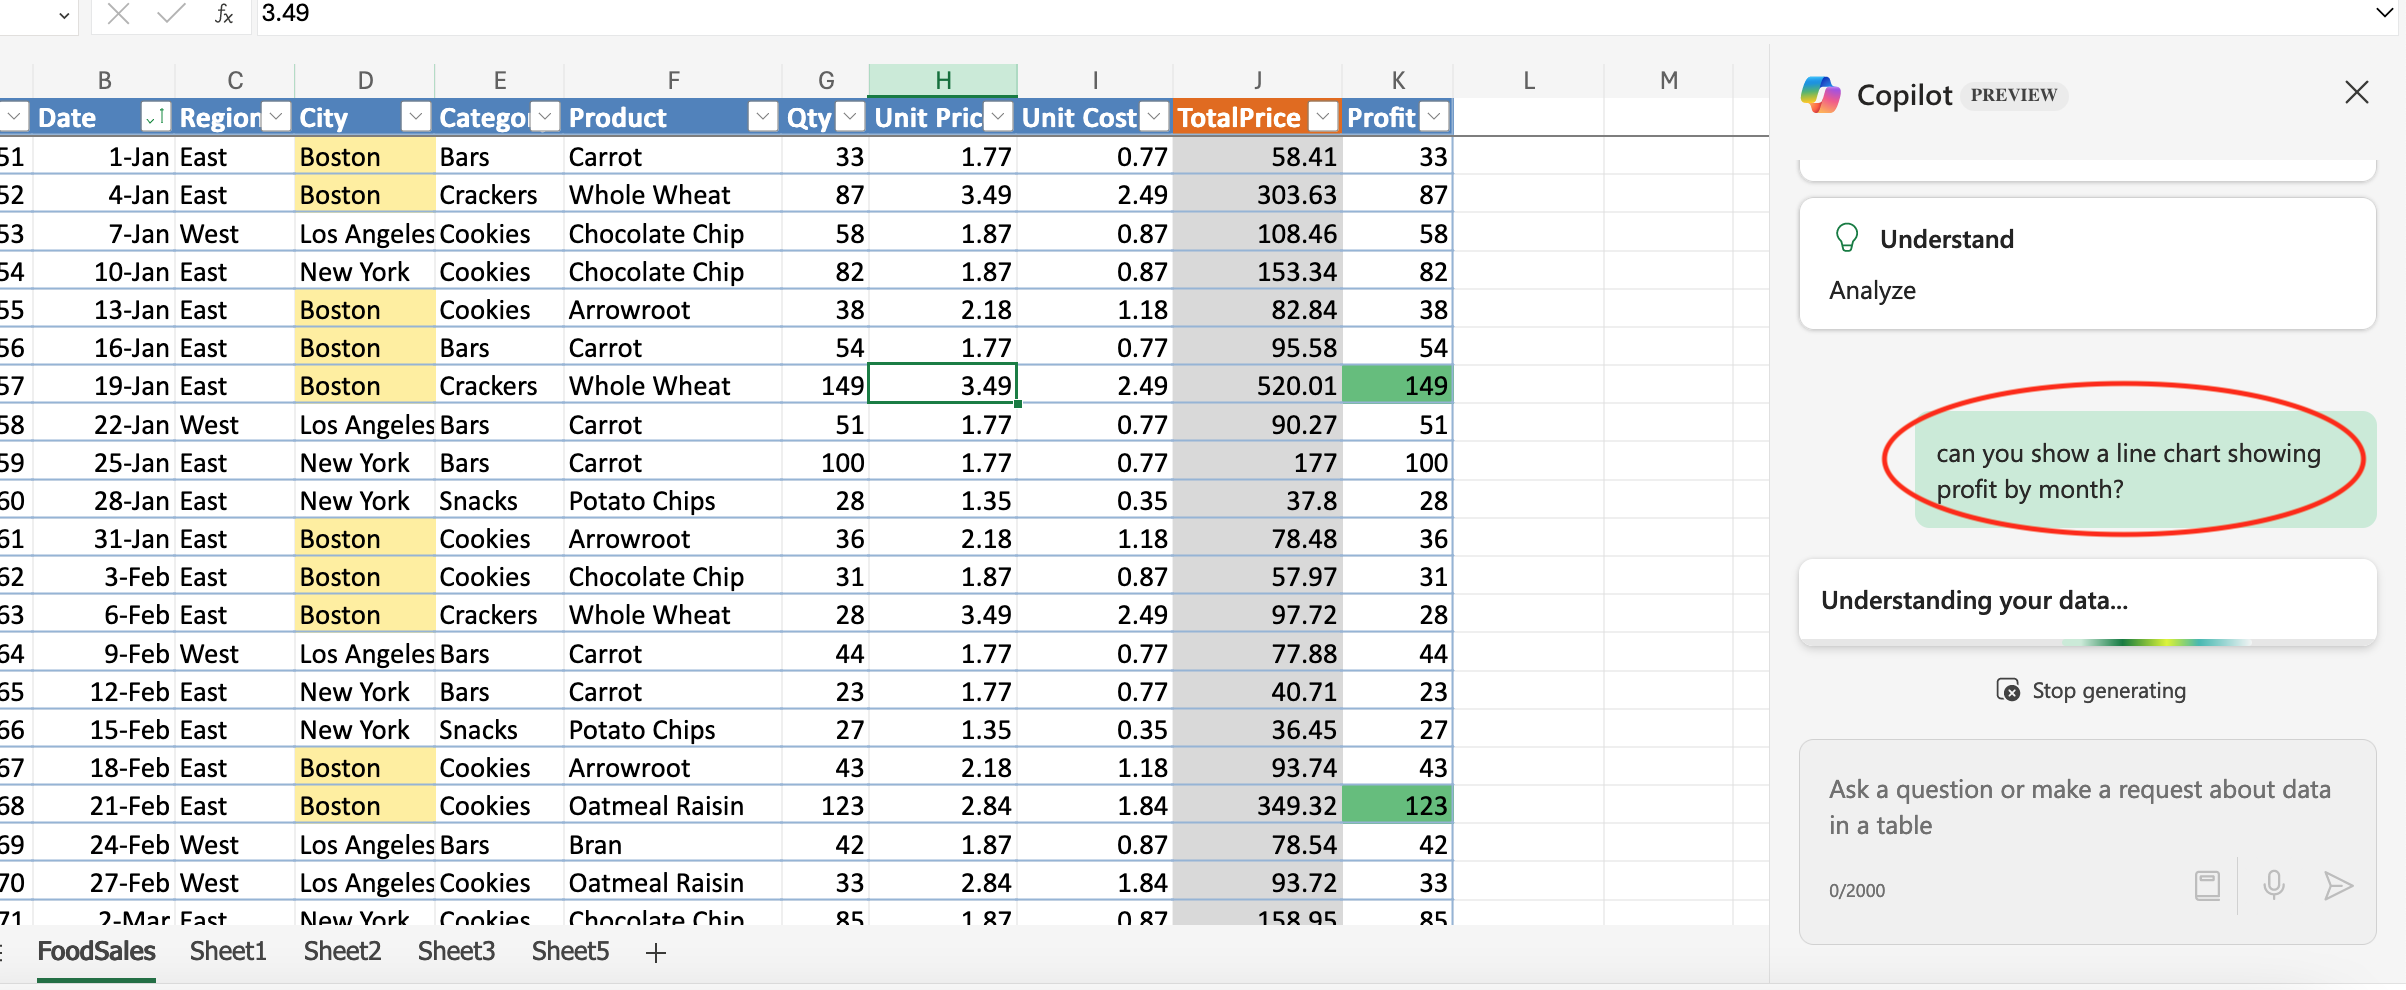Click the Understand Analyze card

tap(2086, 264)
